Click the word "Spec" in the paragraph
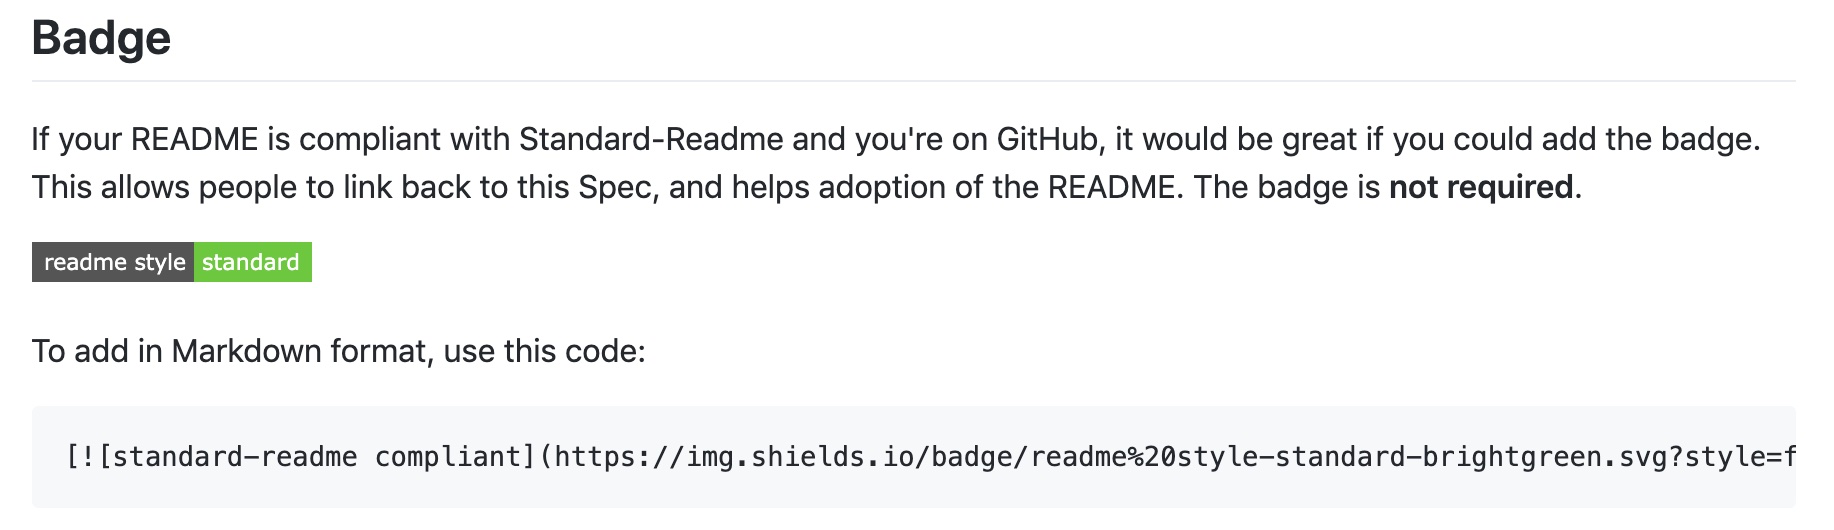The height and width of the screenshot is (530, 1834). click(x=615, y=187)
